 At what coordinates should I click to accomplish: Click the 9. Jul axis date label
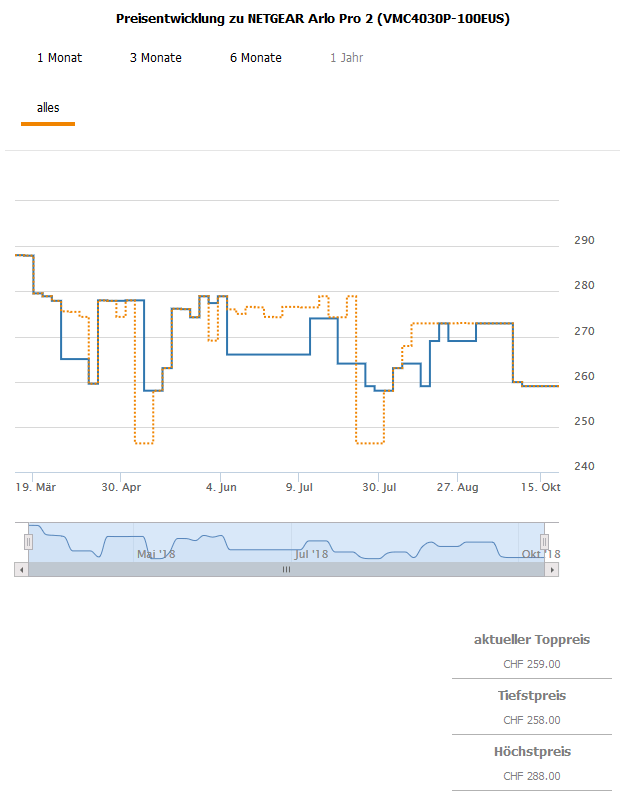pyautogui.click(x=299, y=487)
